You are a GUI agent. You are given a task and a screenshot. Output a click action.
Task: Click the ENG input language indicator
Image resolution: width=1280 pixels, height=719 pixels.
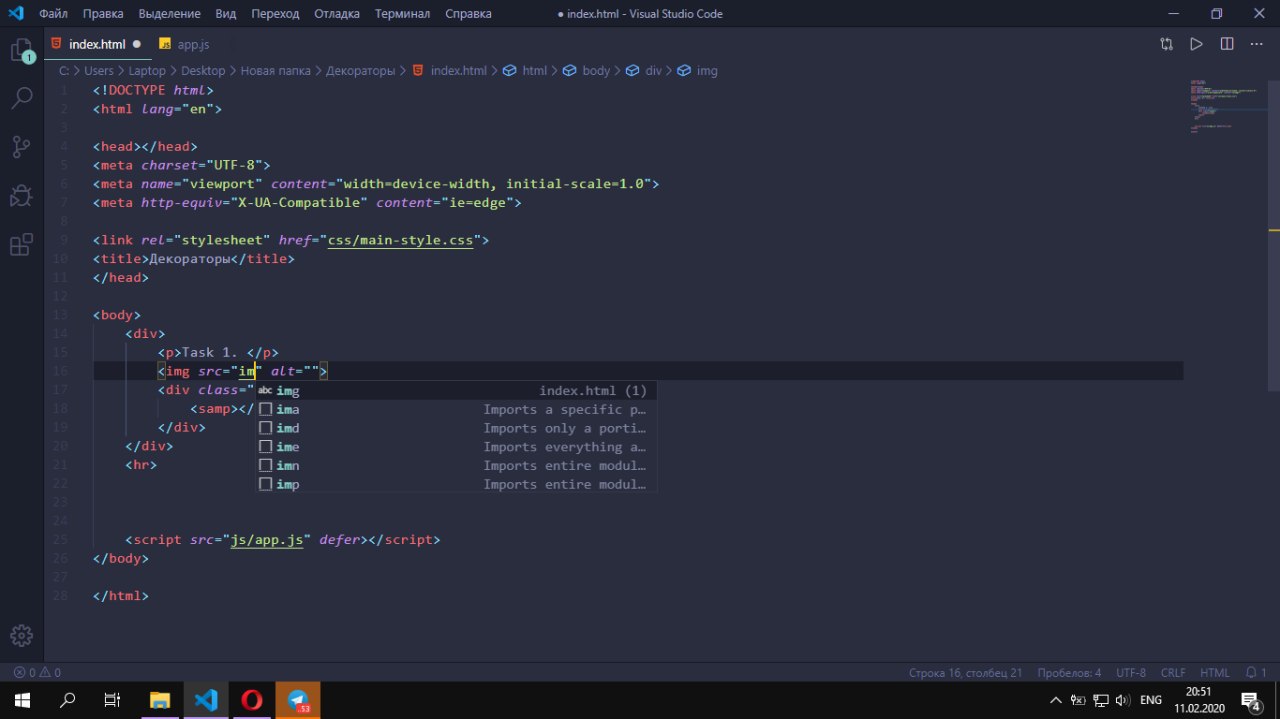1151,700
